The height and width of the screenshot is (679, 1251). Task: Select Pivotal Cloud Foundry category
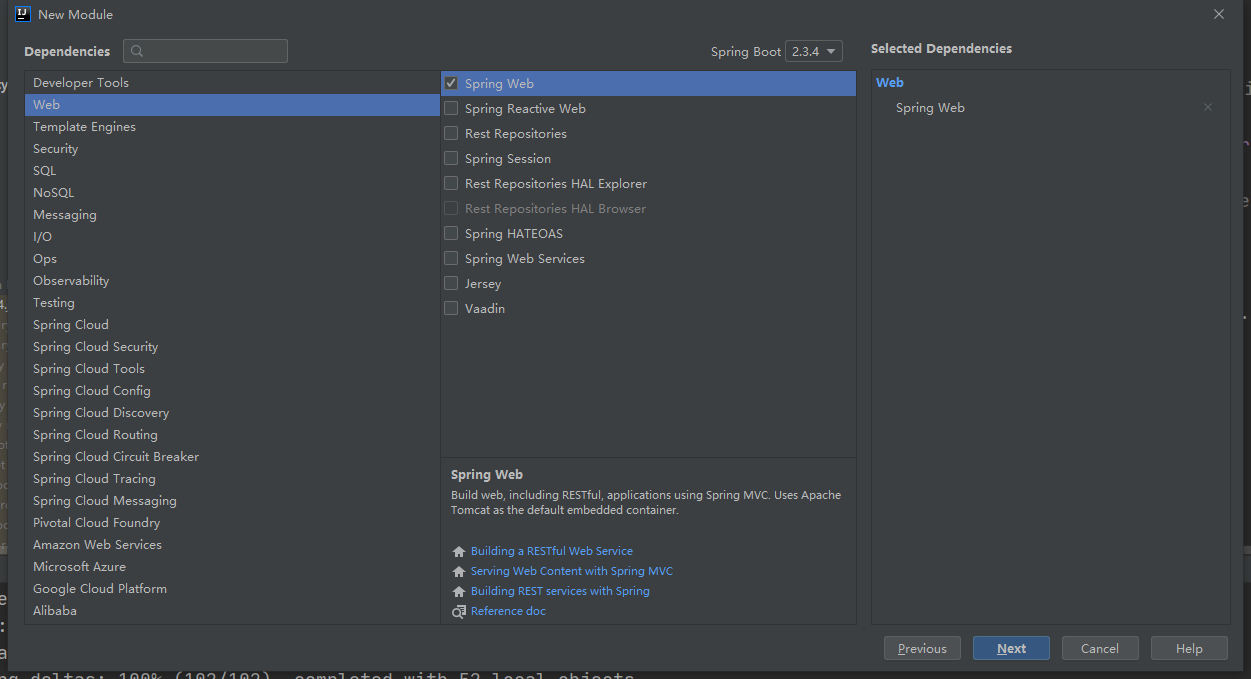tap(232, 523)
